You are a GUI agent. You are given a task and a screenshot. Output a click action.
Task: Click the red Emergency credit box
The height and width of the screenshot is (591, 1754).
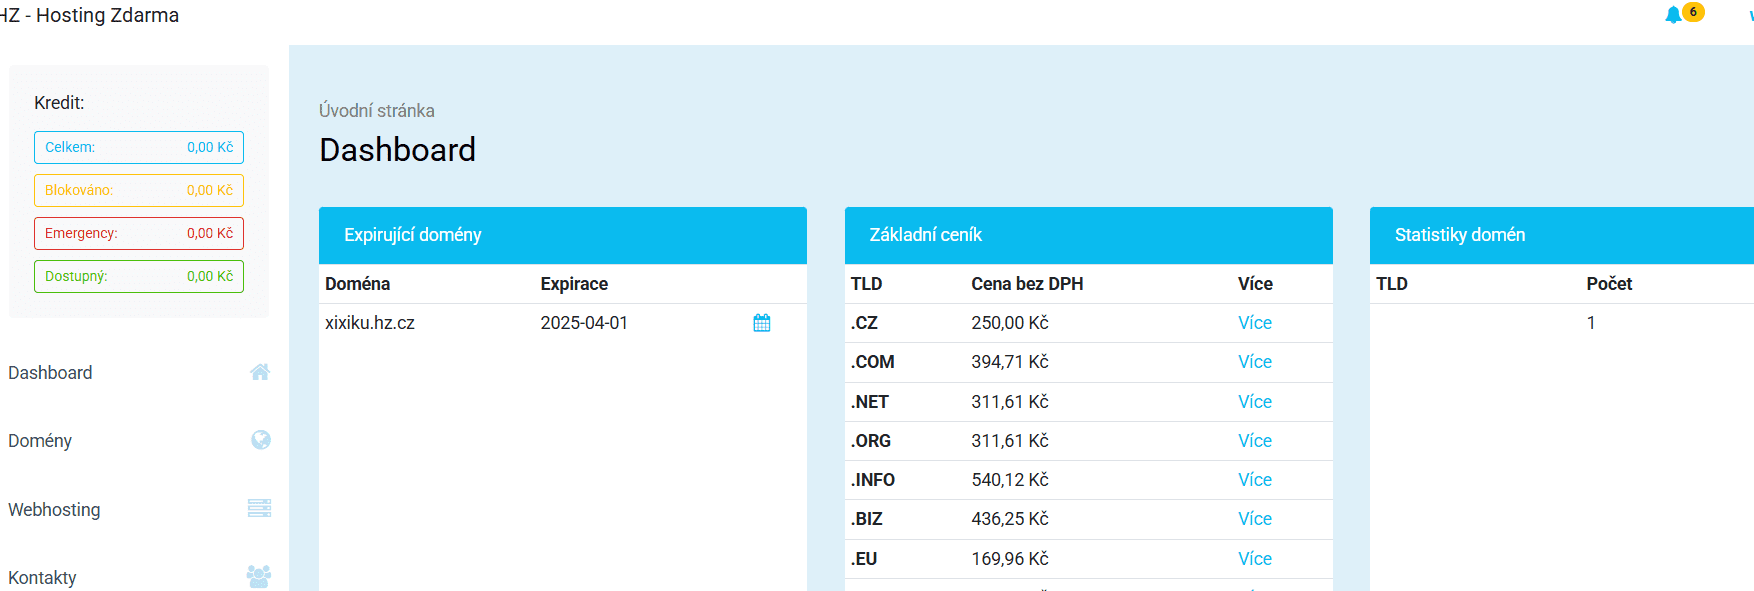point(139,233)
